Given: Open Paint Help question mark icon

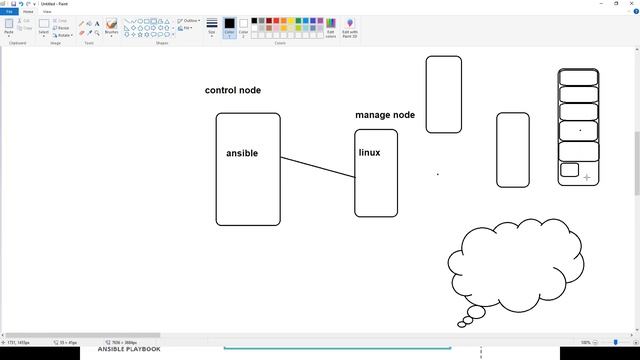Looking at the screenshot, I should click(x=636, y=11).
